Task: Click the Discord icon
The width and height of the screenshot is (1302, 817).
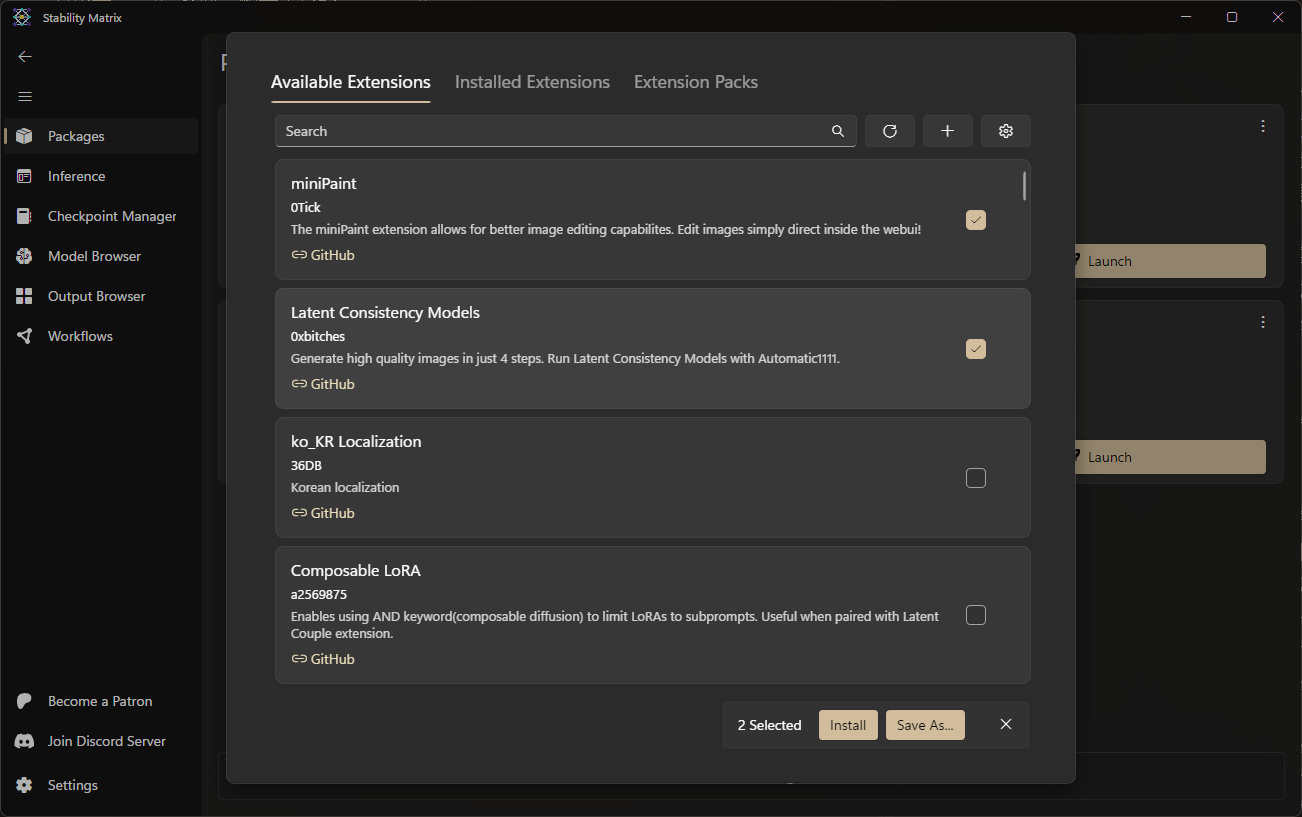Action: point(25,741)
